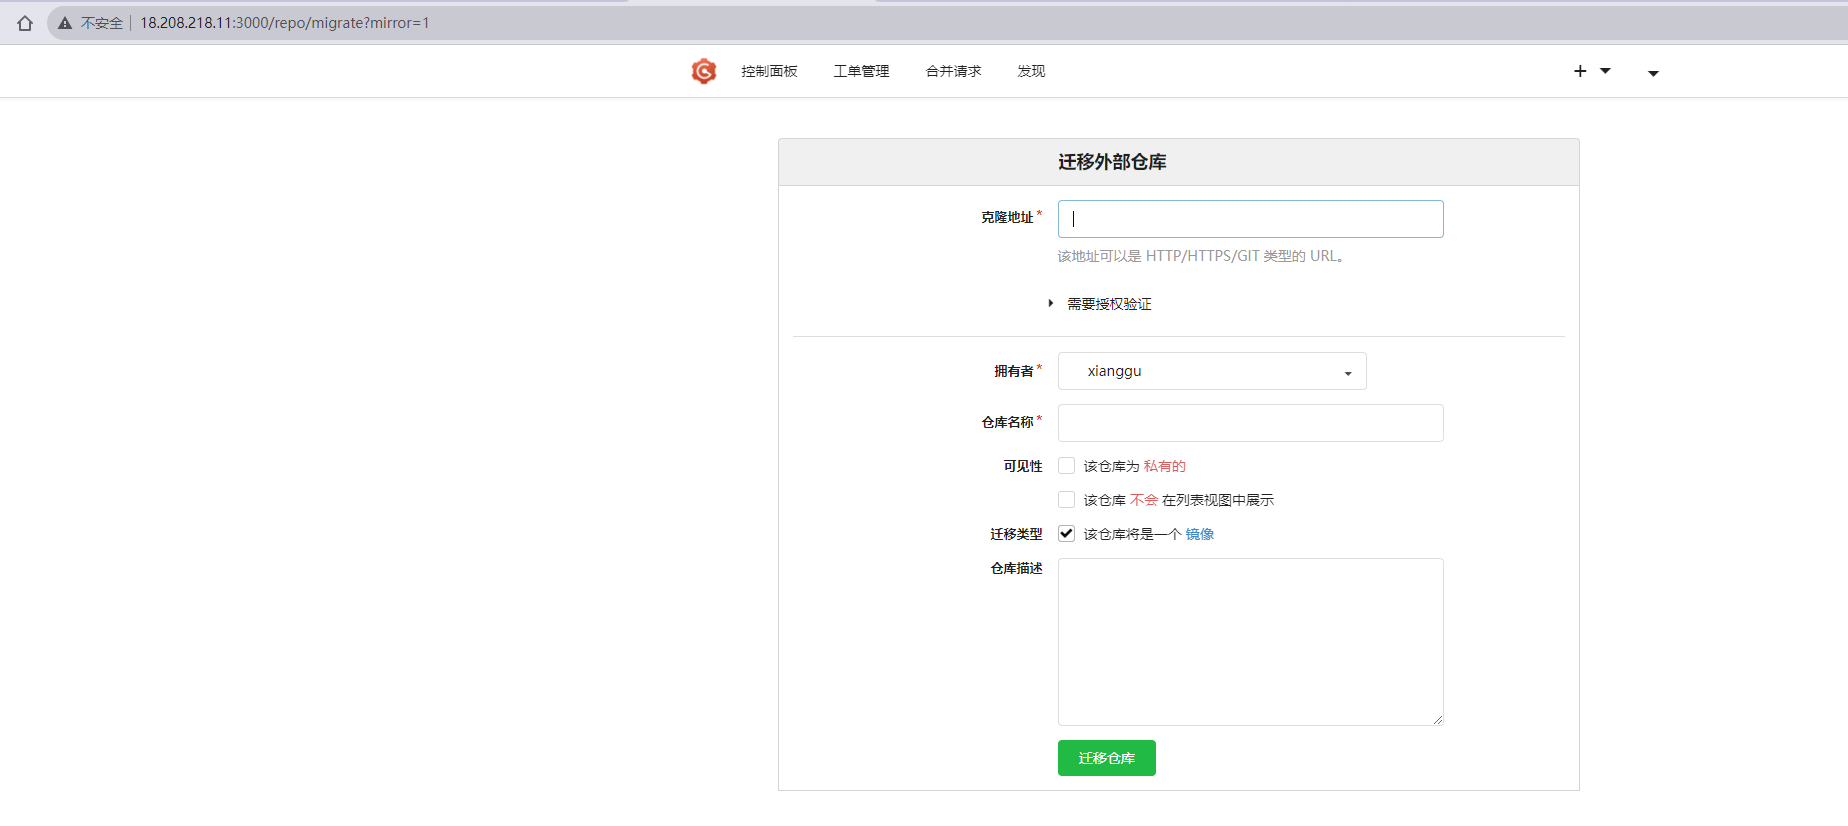Viewport: 1848px width, 826px height.
Task: Click the 仓库描述 description textarea
Action: 1250,642
